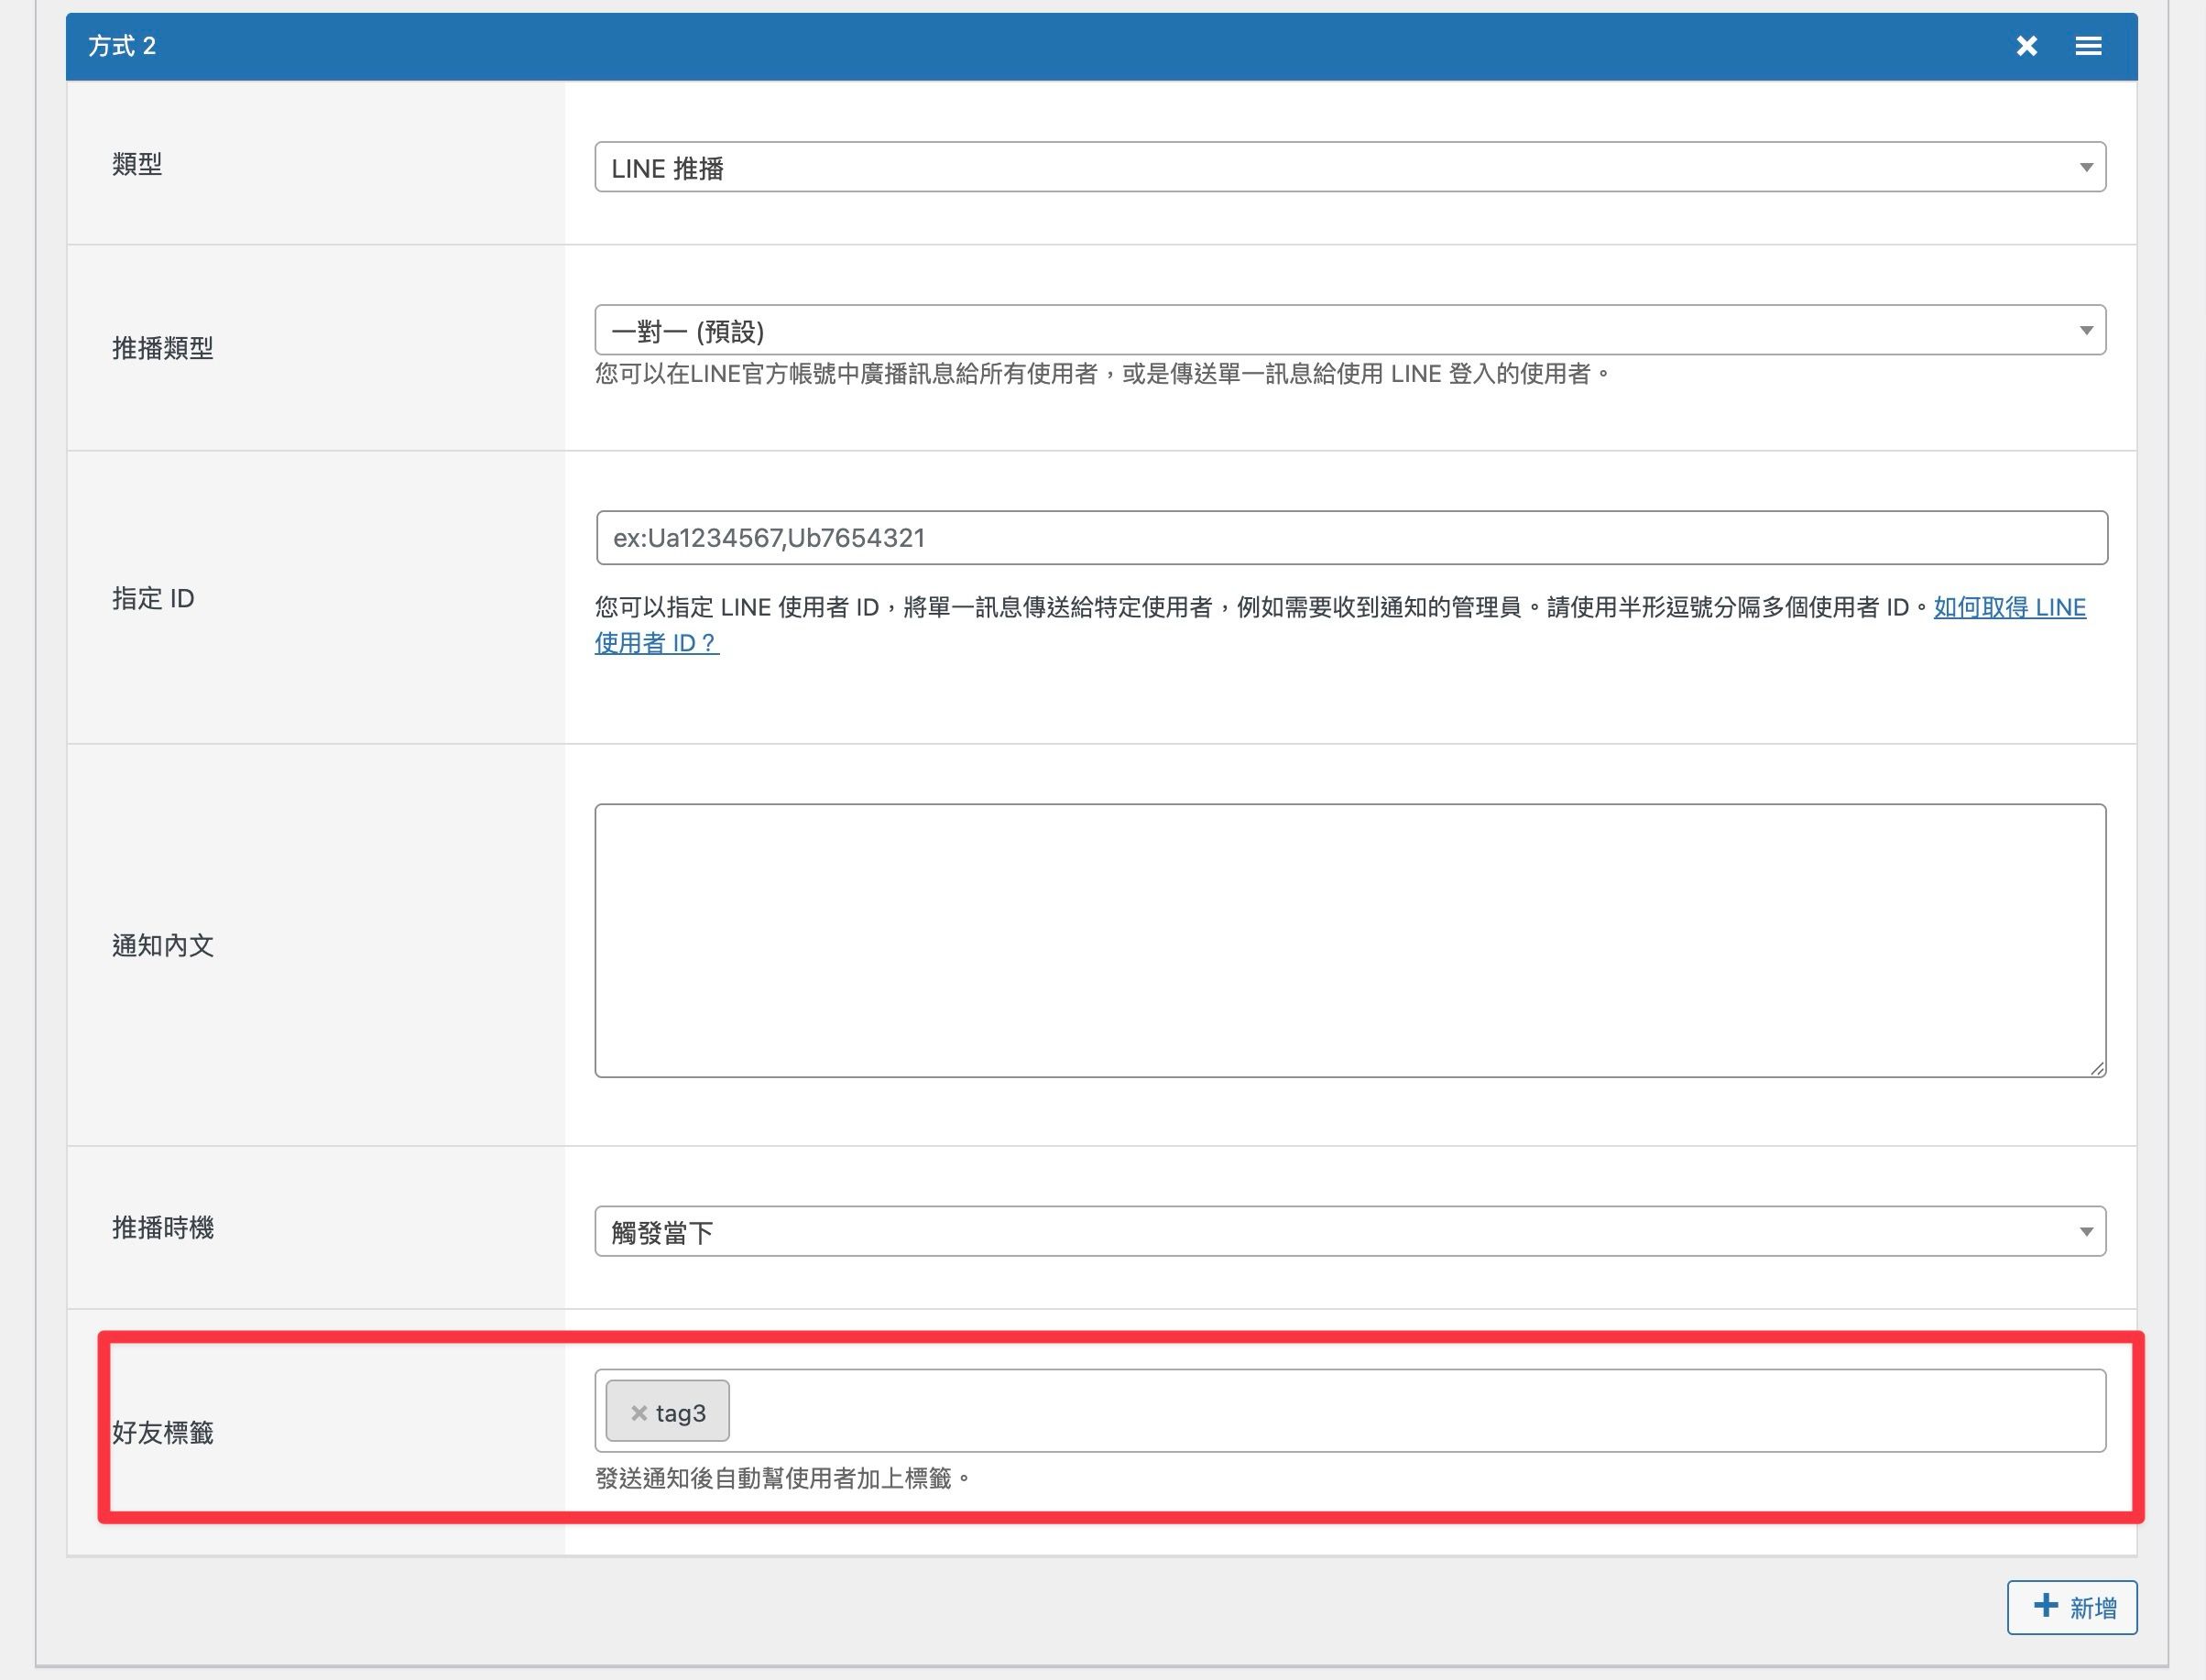Grab the resize handle of 通知內文 textarea
This screenshot has width=2206, height=1680.
[2097, 1068]
